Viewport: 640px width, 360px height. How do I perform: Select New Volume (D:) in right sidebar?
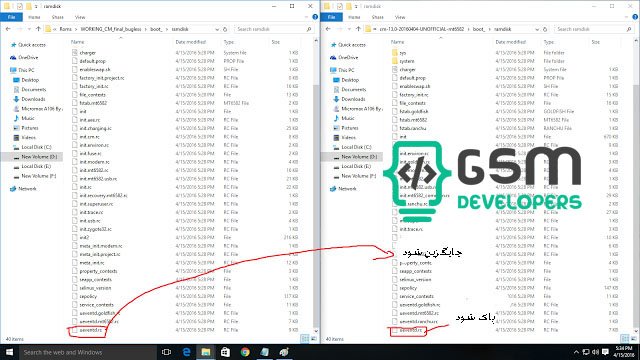pos(356,157)
